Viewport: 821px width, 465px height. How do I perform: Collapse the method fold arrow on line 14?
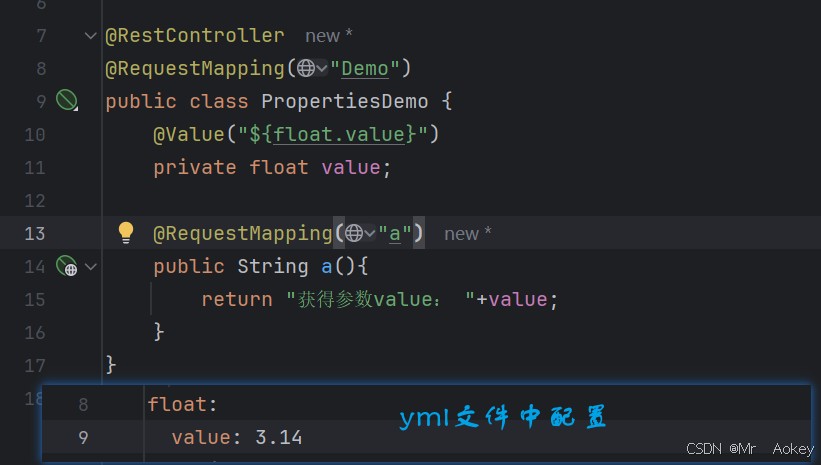point(91,267)
